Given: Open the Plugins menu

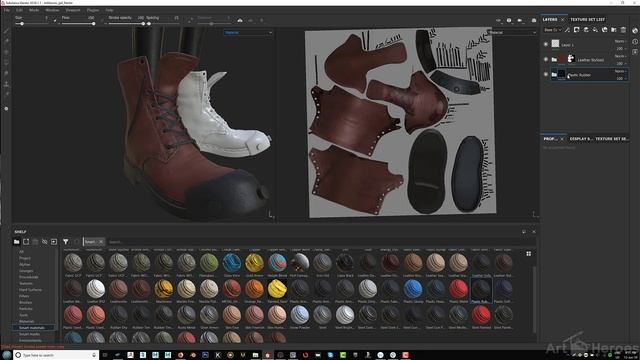Looking at the screenshot, I should coord(93,10).
